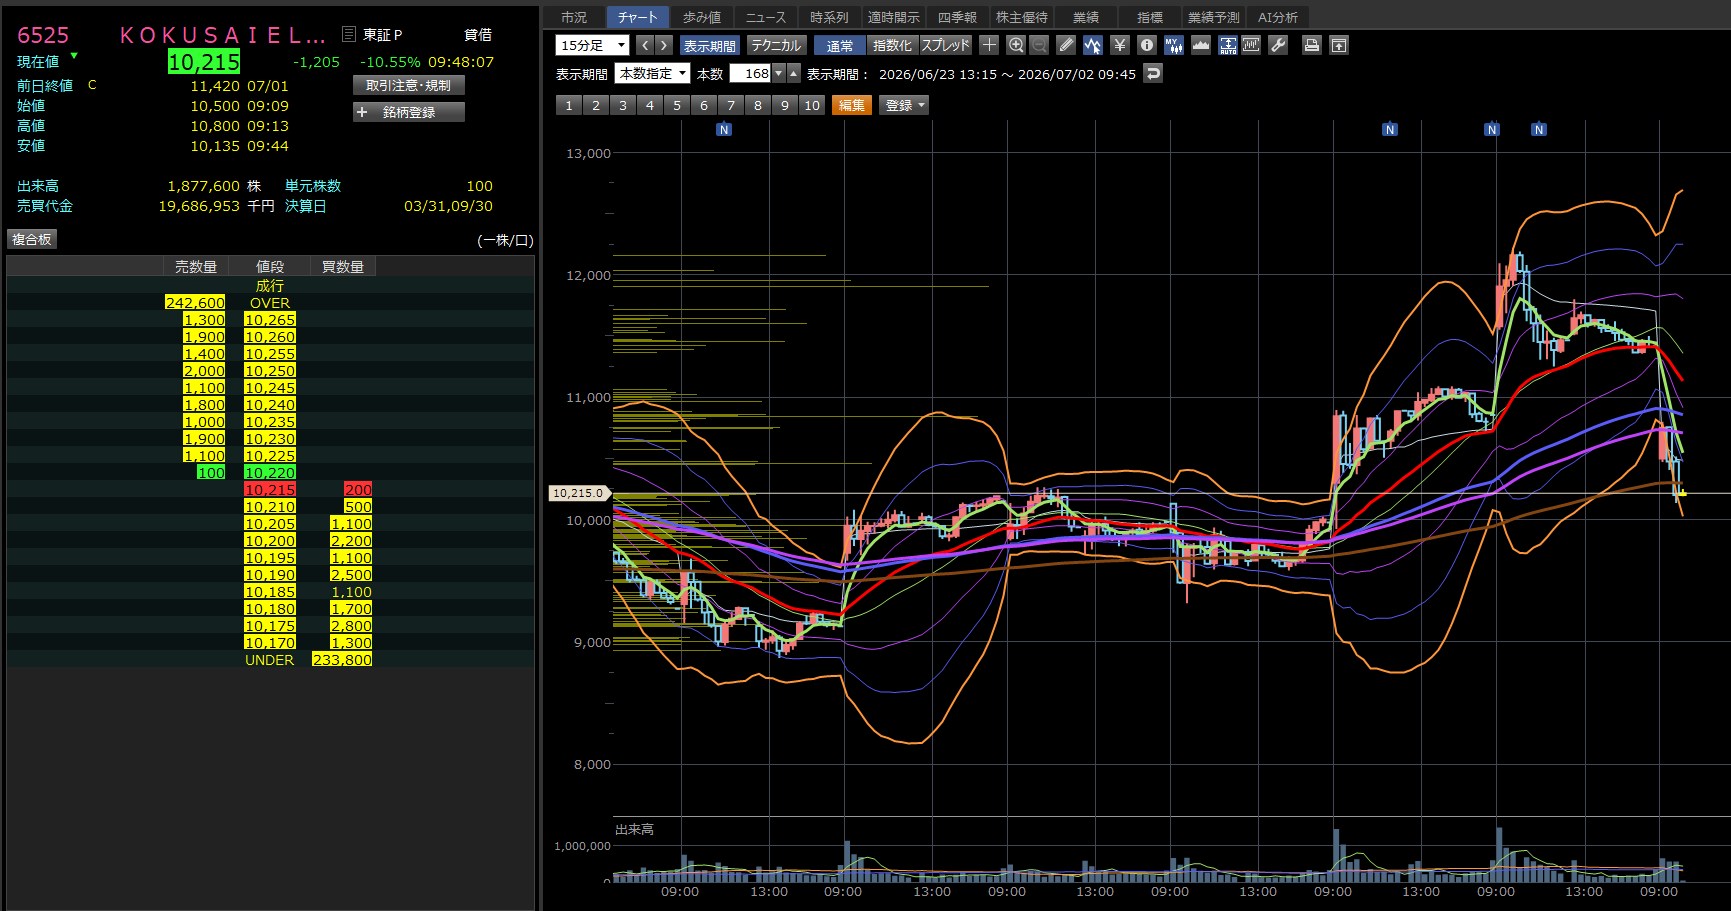Select the チャート tab
The height and width of the screenshot is (911, 1731).
click(638, 17)
